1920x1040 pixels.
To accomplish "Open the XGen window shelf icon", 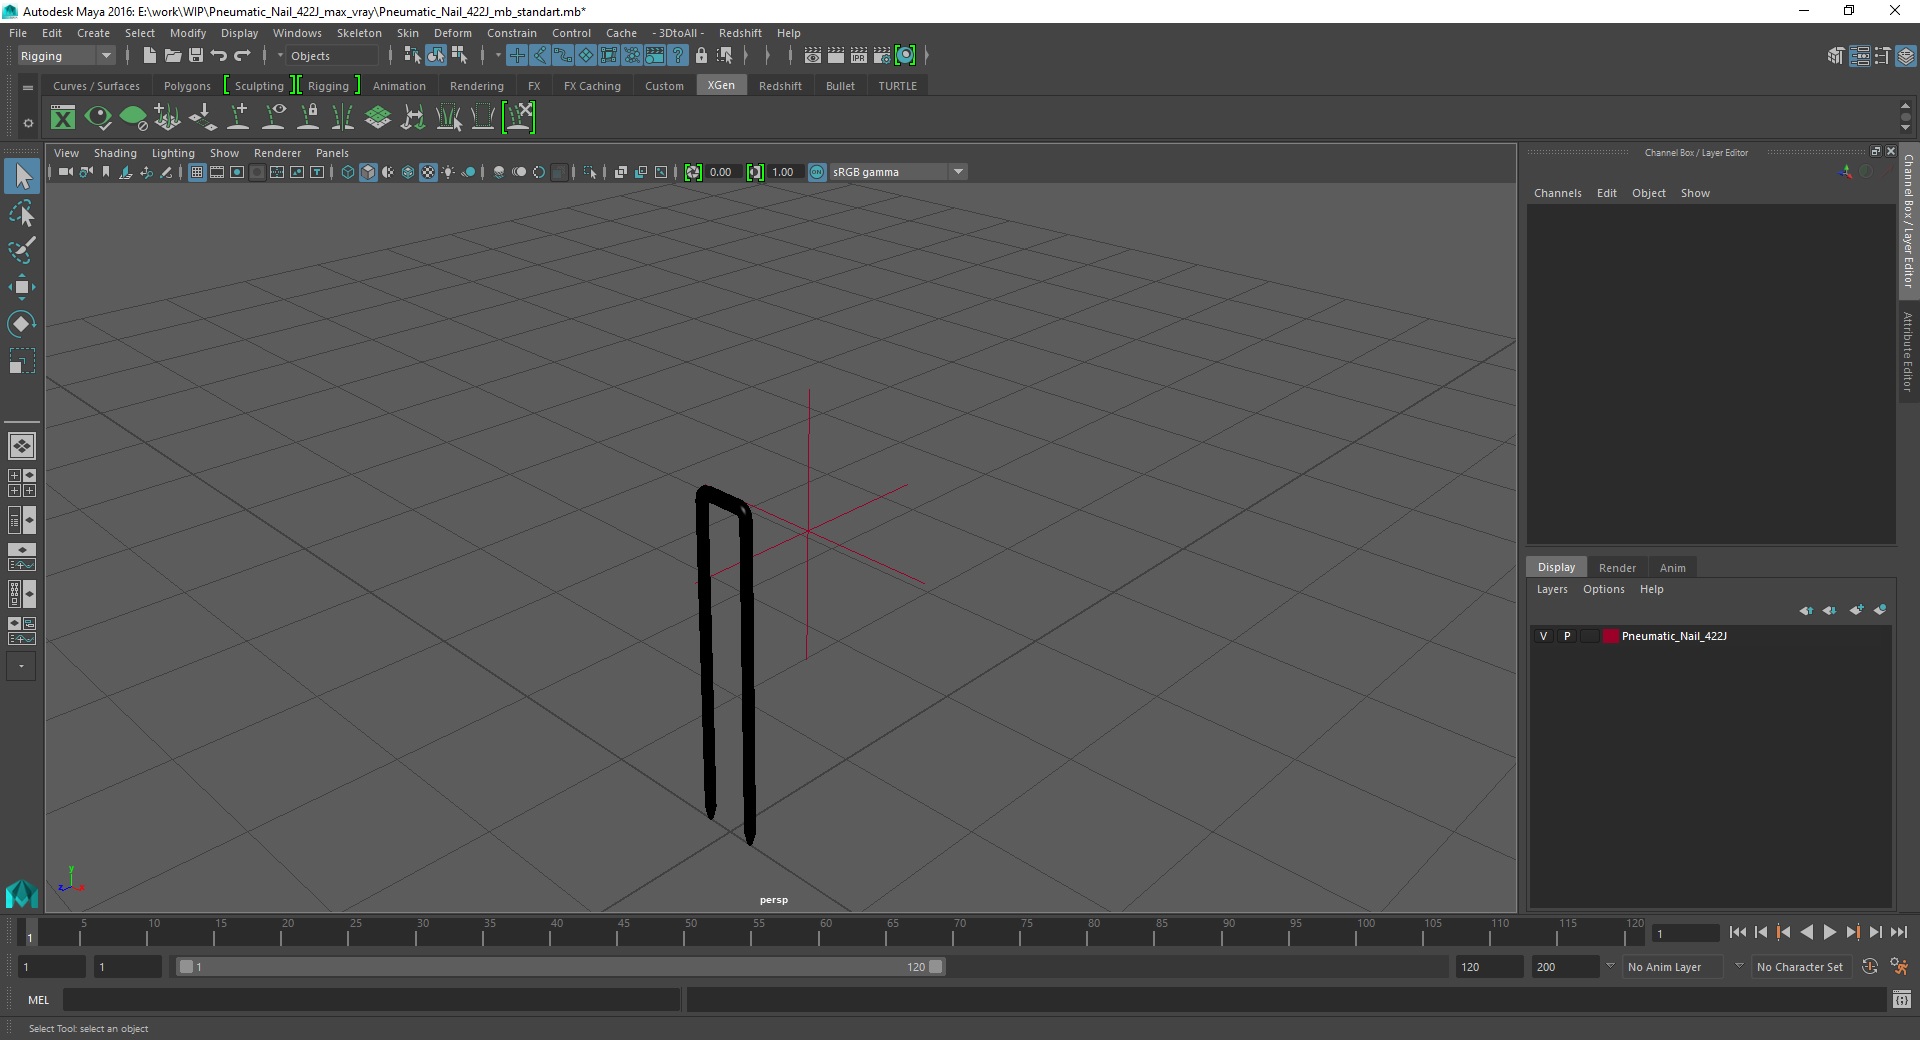I will click(63, 118).
